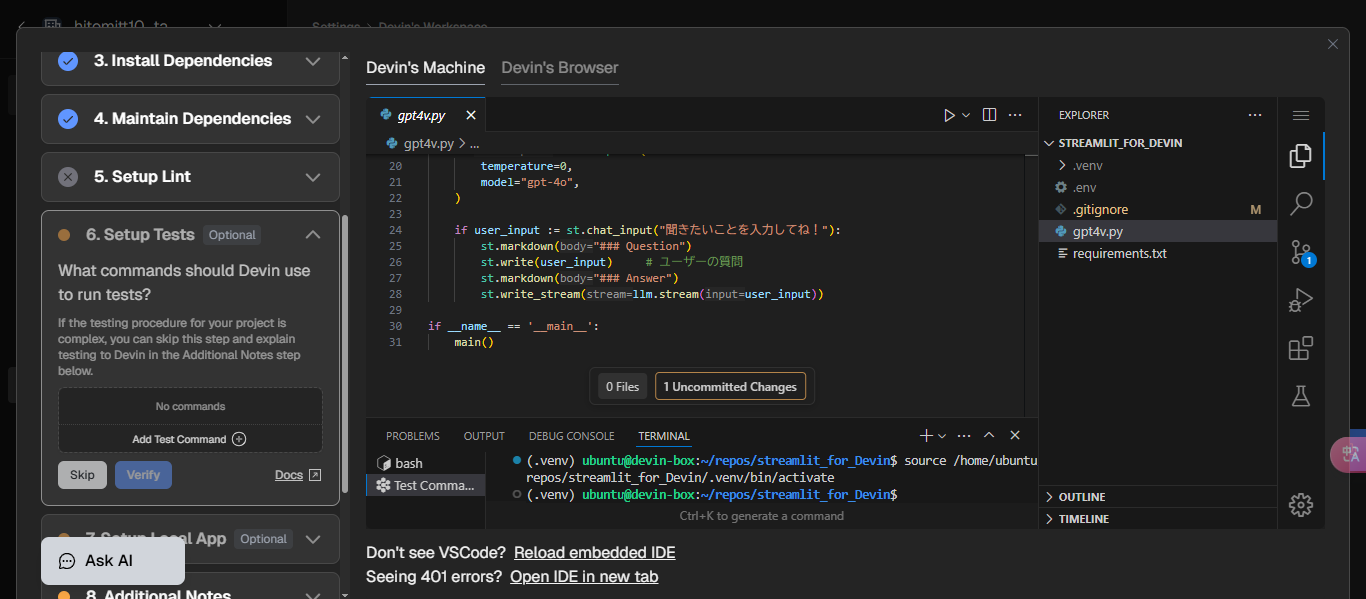Expand the Setup Local App section

coord(313,539)
